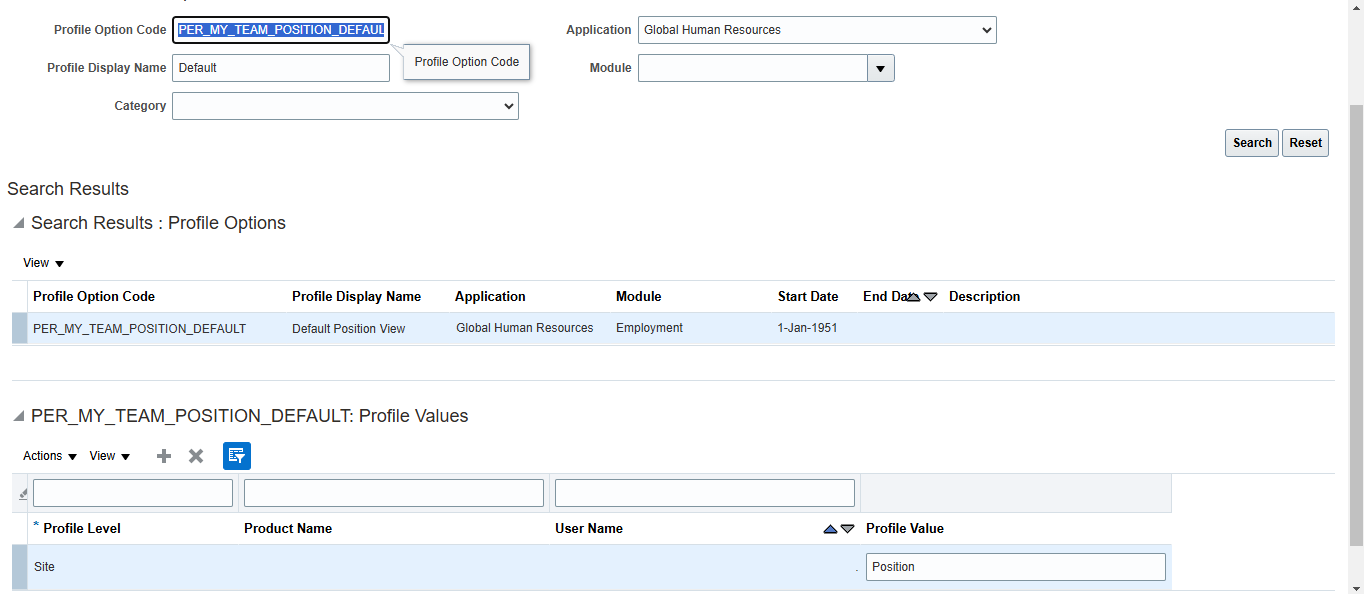Open the Module dropdown arrow
The image size is (1364, 594).
tap(880, 67)
